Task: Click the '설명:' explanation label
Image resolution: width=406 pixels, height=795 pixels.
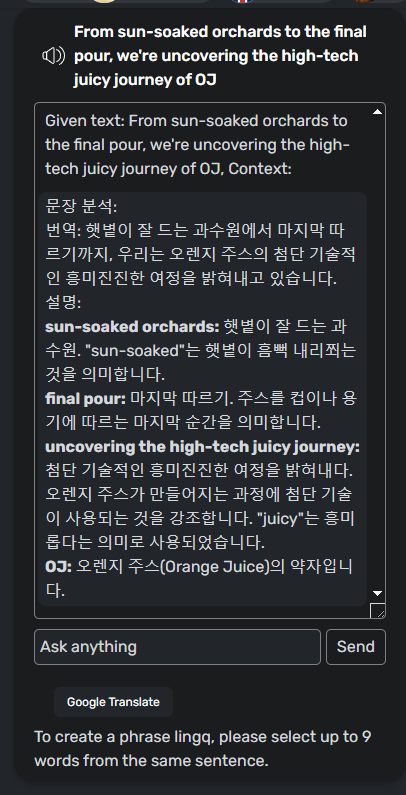Action: pyautogui.click(x=63, y=303)
